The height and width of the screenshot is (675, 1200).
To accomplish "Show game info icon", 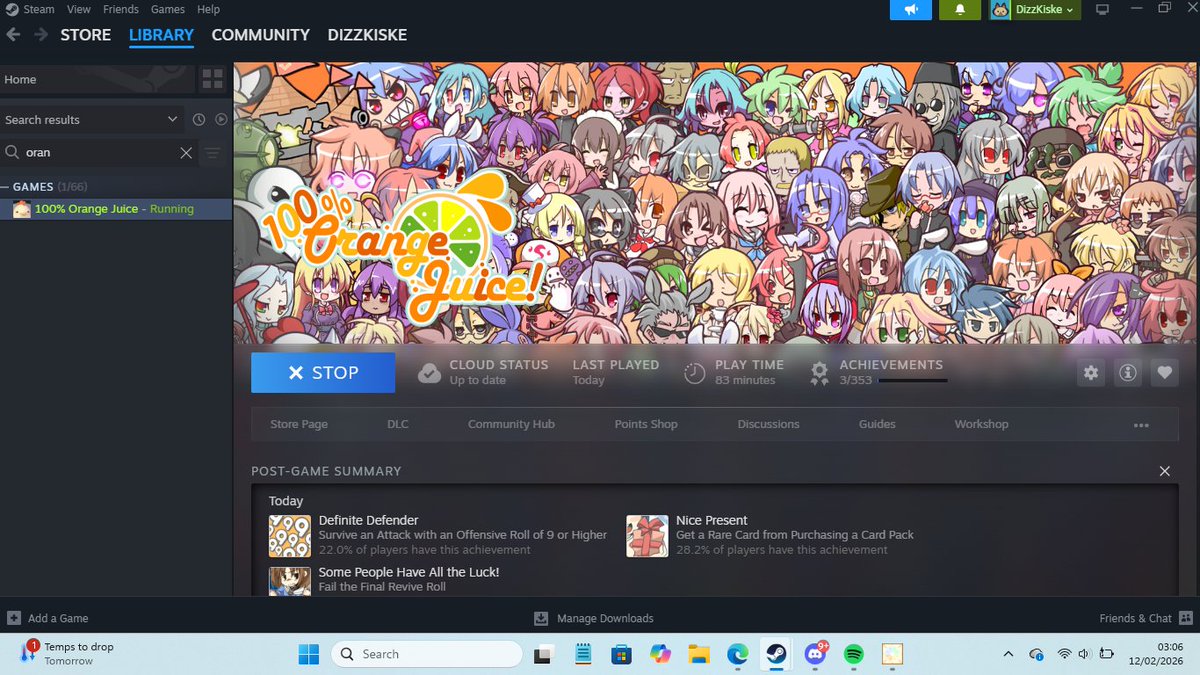I will click(1128, 373).
